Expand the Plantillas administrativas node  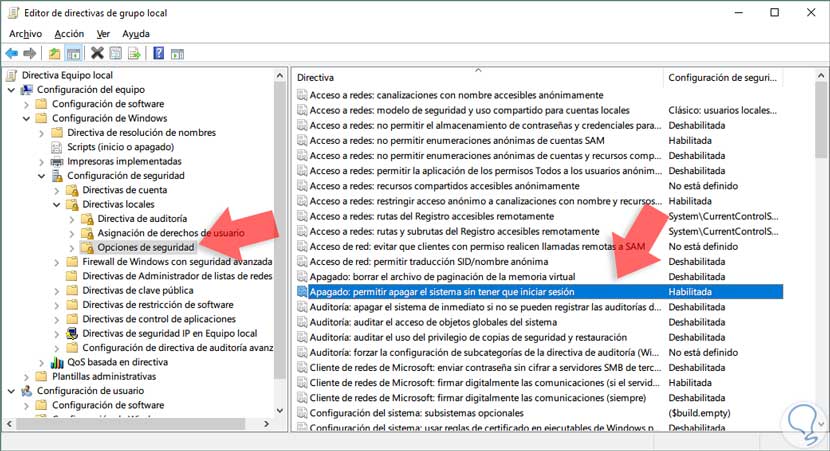coord(26,377)
